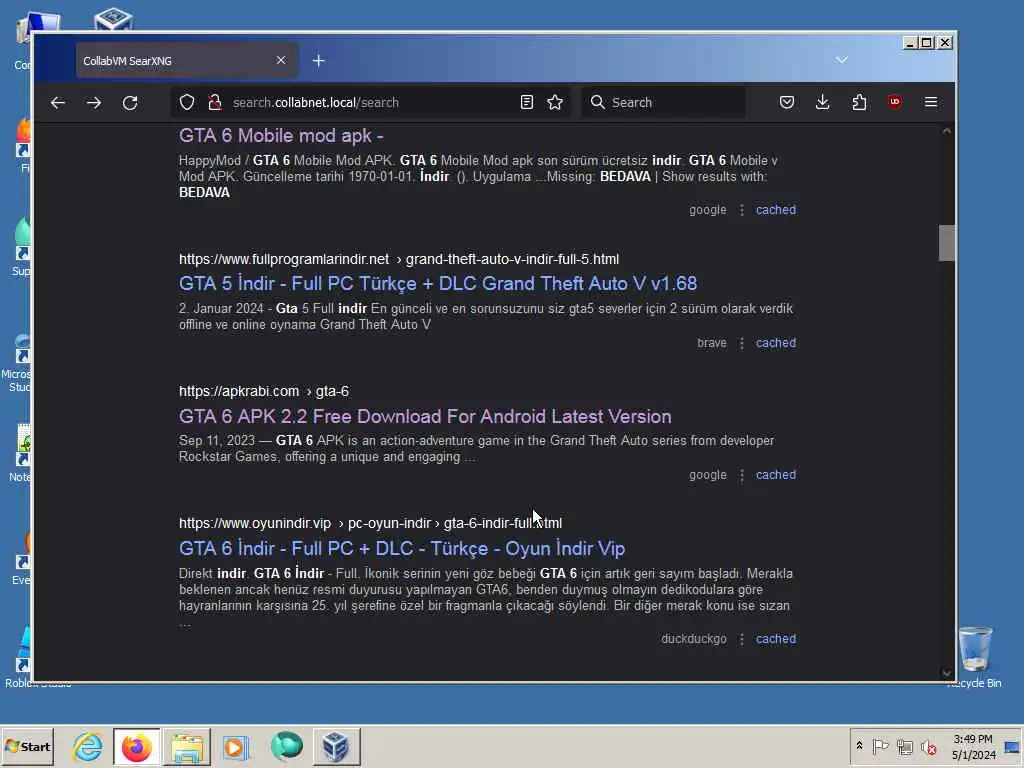Expand options dots next to brave
The width and height of the screenshot is (1024, 768).
coord(741,343)
